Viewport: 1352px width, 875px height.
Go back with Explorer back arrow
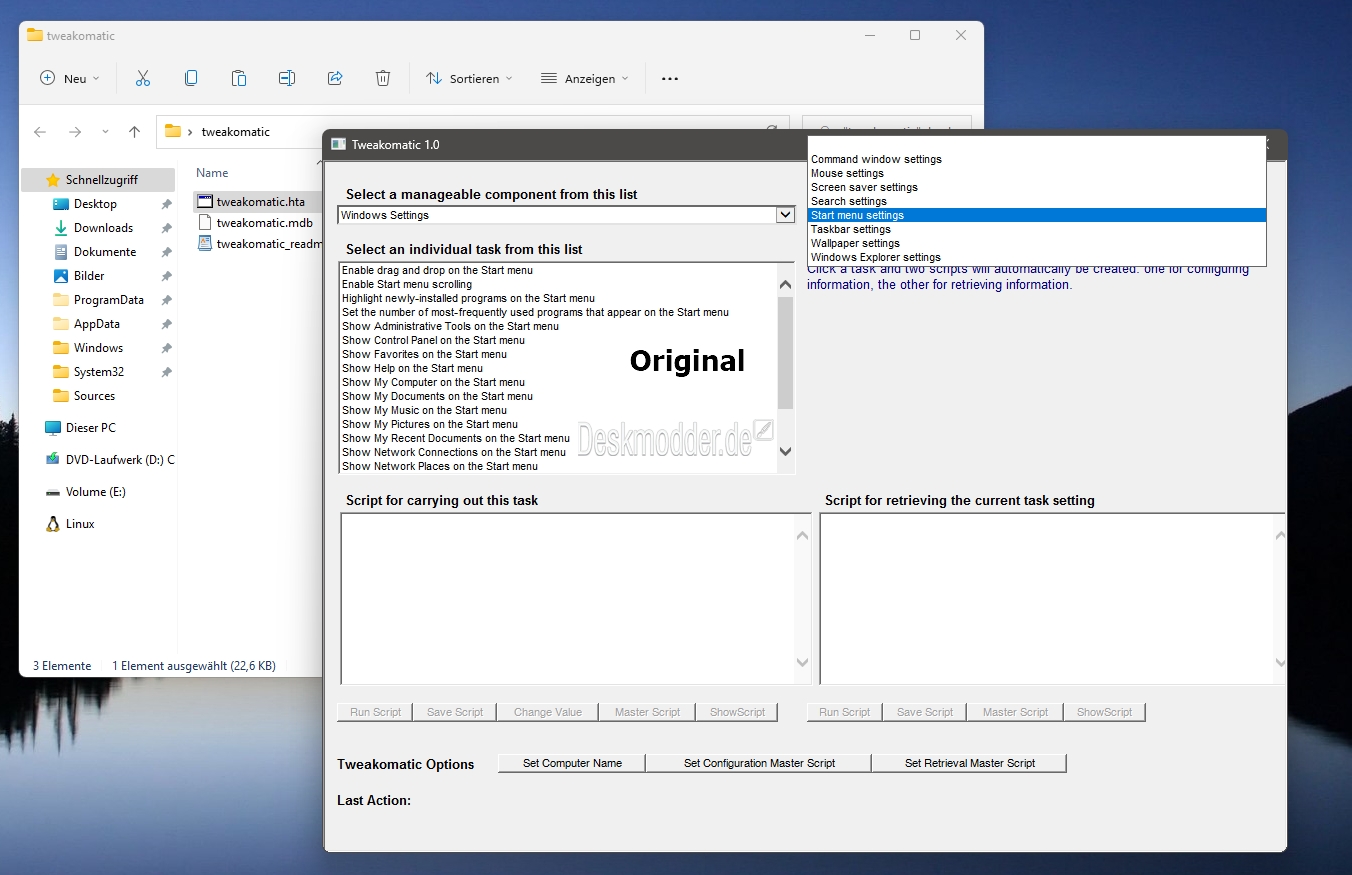coord(40,131)
